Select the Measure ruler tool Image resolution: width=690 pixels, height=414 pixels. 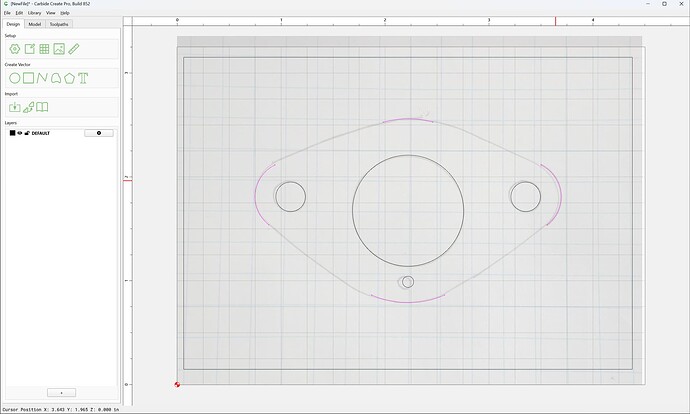pyautogui.click(x=74, y=49)
